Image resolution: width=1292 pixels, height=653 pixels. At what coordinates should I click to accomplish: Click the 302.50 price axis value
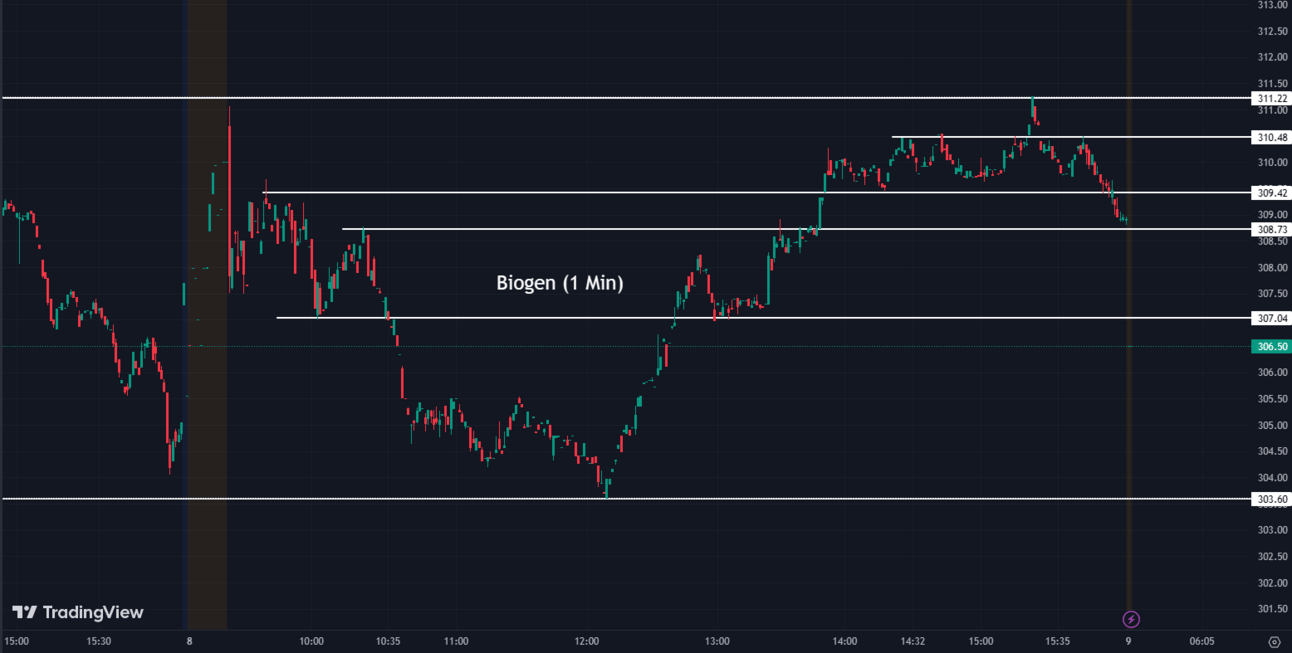click(x=1271, y=556)
